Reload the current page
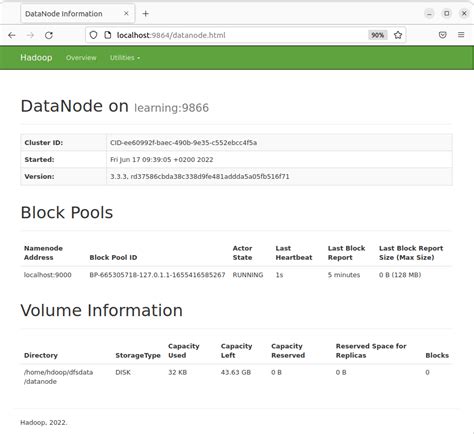Image resolution: width=474 pixels, height=434 pixels. [x=49, y=35]
